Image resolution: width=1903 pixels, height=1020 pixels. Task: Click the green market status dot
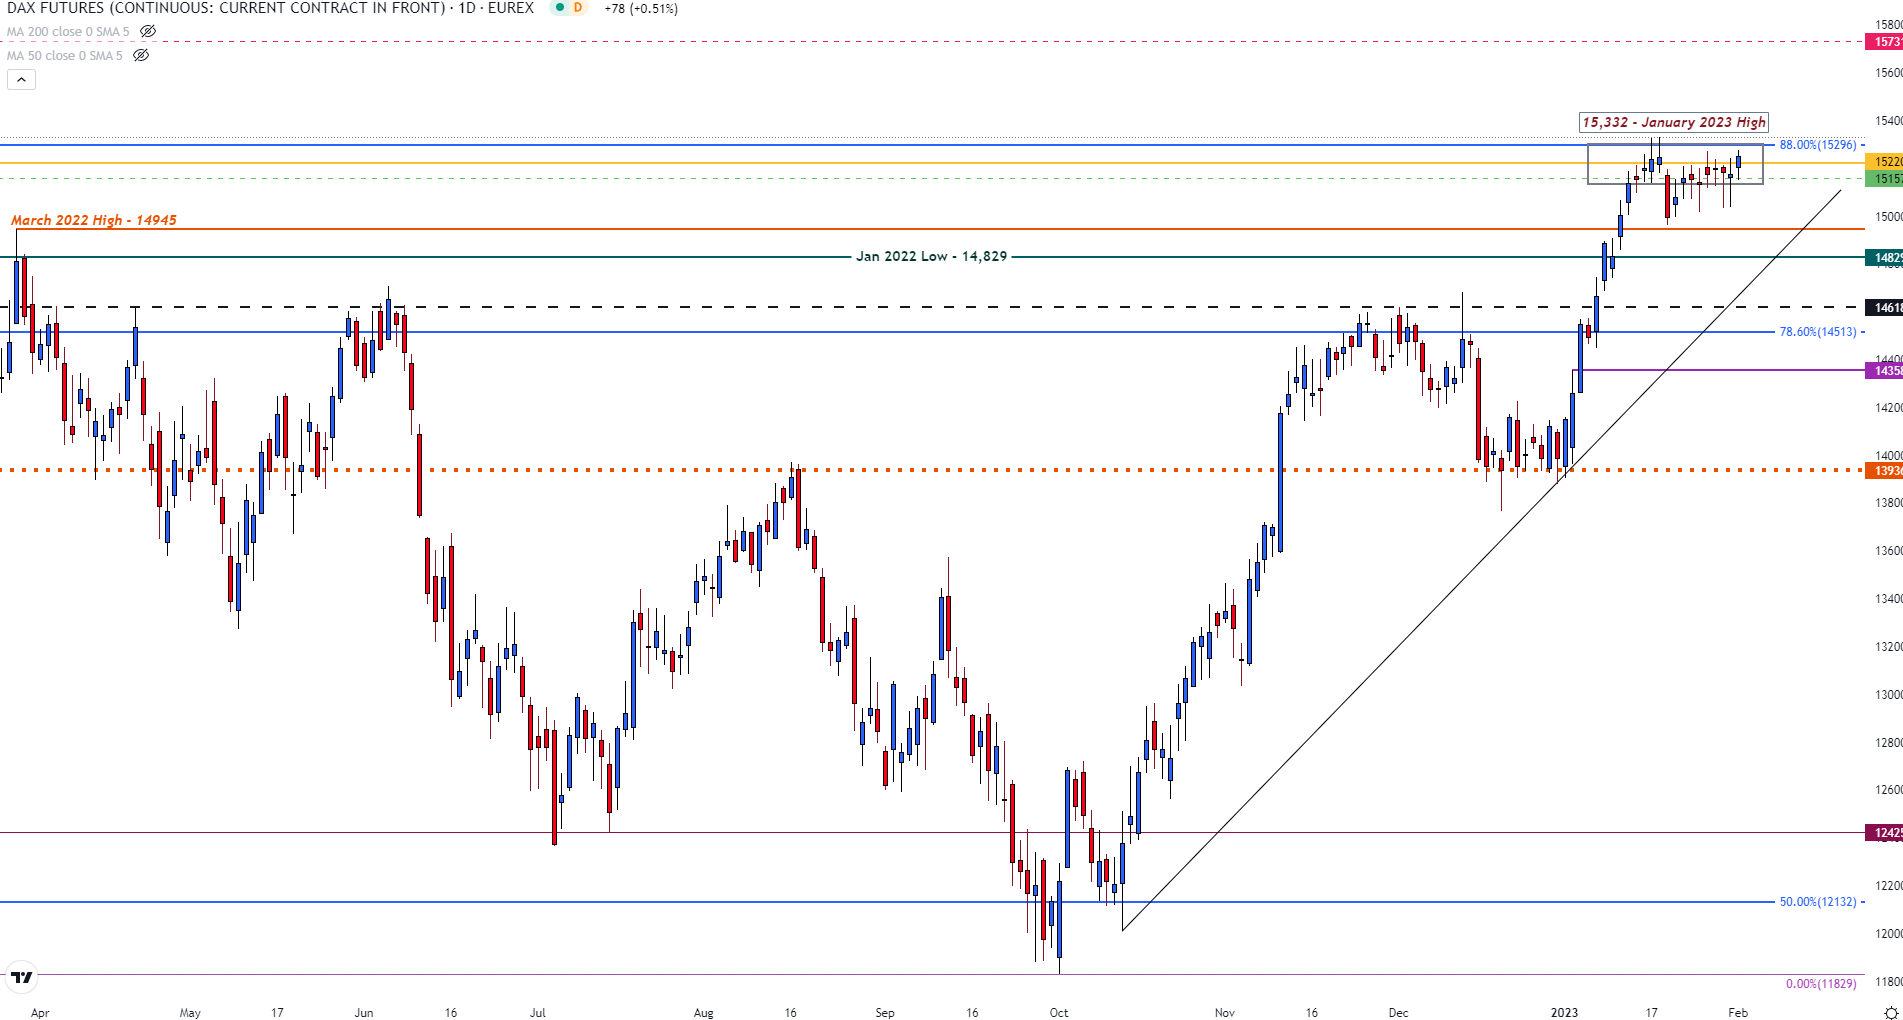[560, 8]
